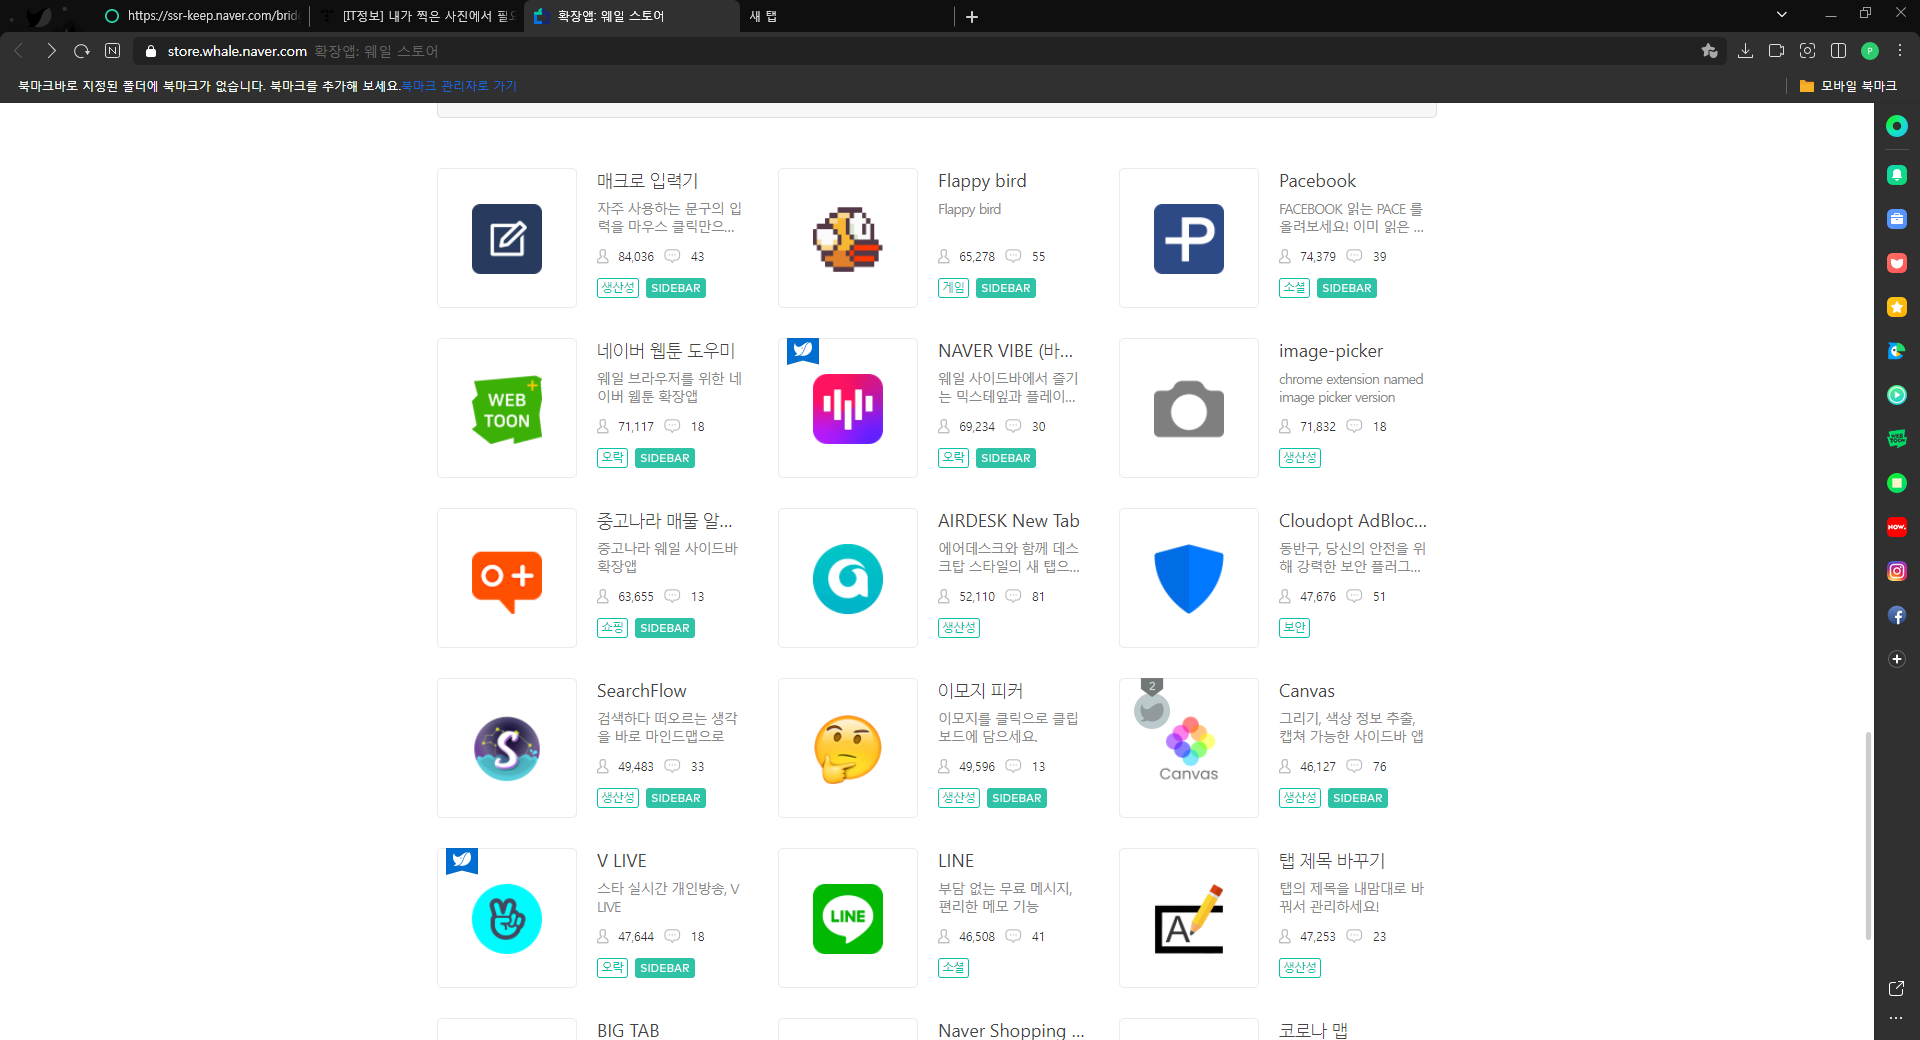This screenshot has height=1040, width=1920.
Task: Open the sidebar external window icon
Action: 1896,988
